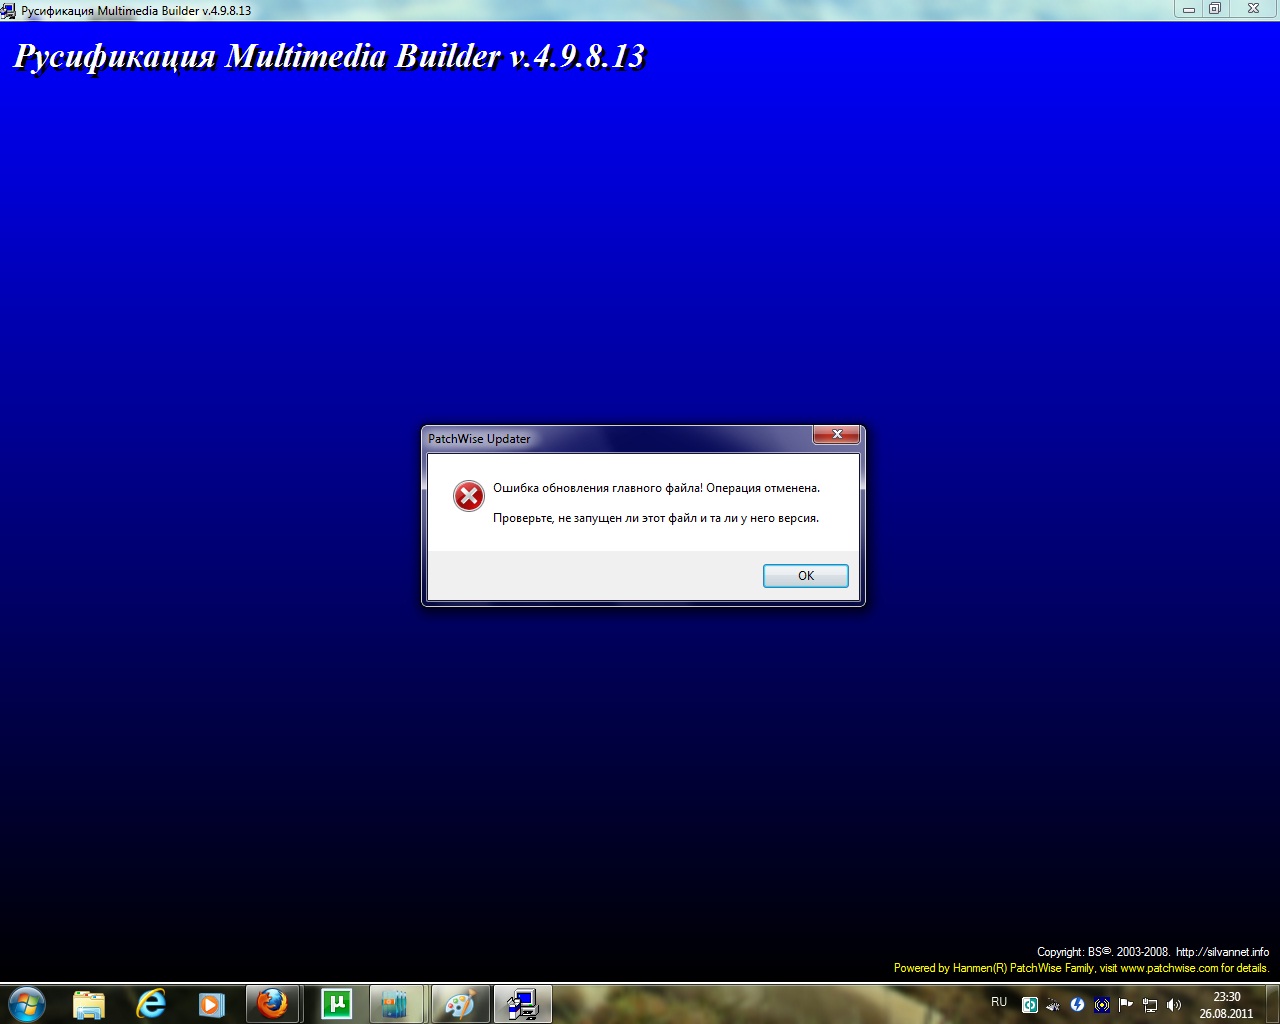
Task: Open the volume control tray icon
Action: click(x=1174, y=1005)
